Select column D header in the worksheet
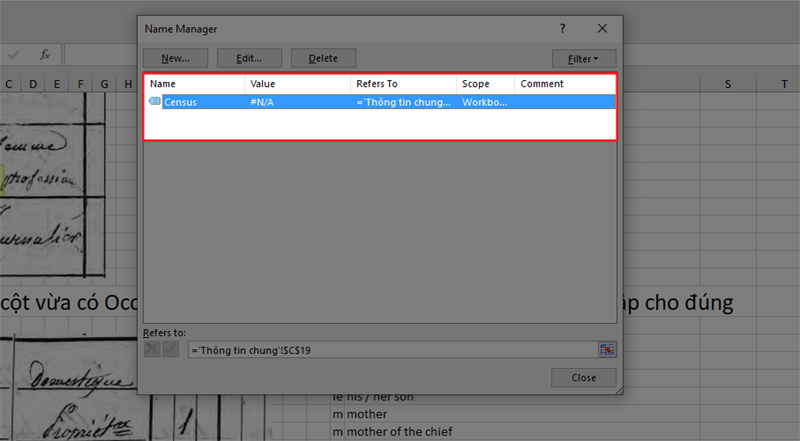The width and height of the screenshot is (800, 441). [x=33, y=84]
